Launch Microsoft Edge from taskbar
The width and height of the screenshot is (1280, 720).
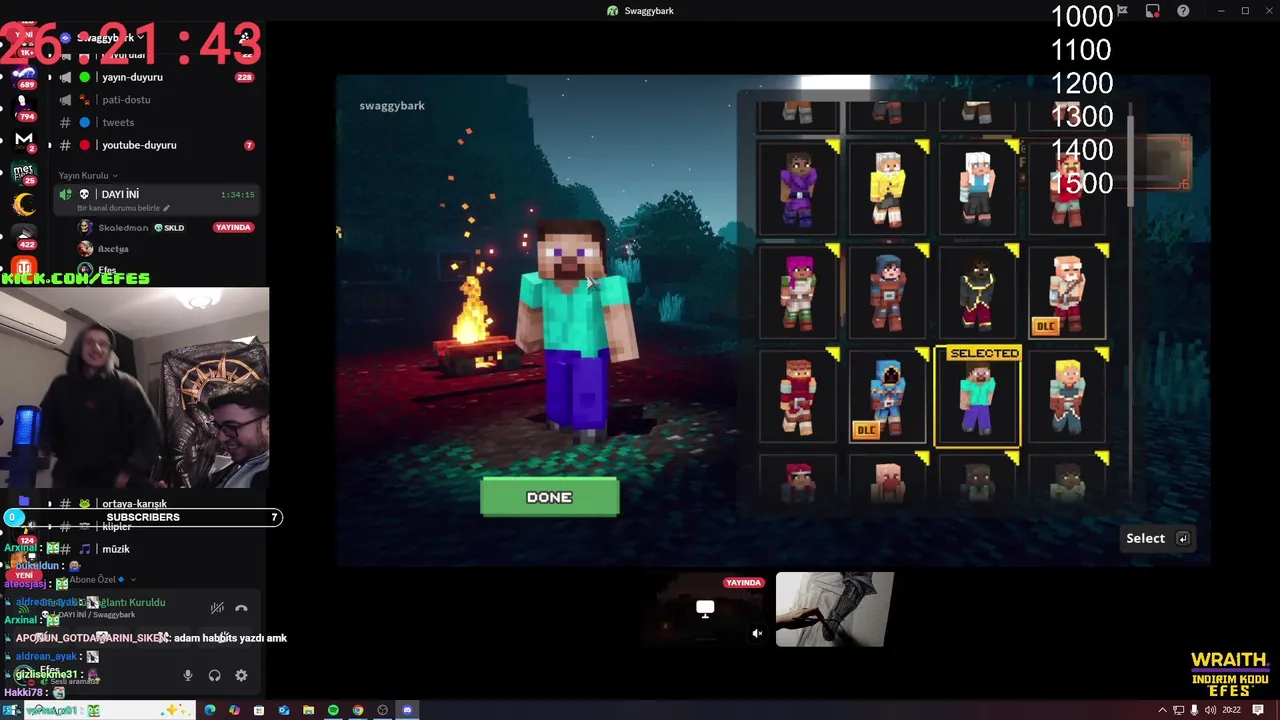[x=210, y=710]
